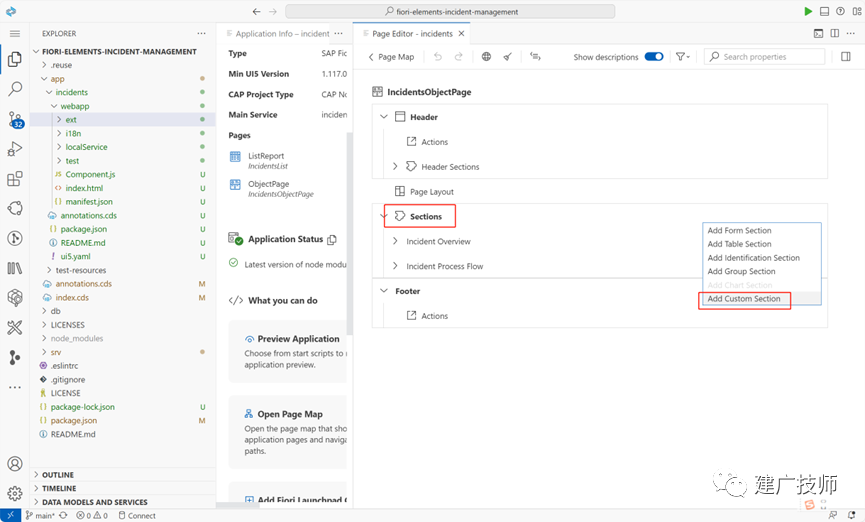Click the undo arrow in Page Editor
Image resolution: width=865 pixels, height=522 pixels.
coord(437,57)
